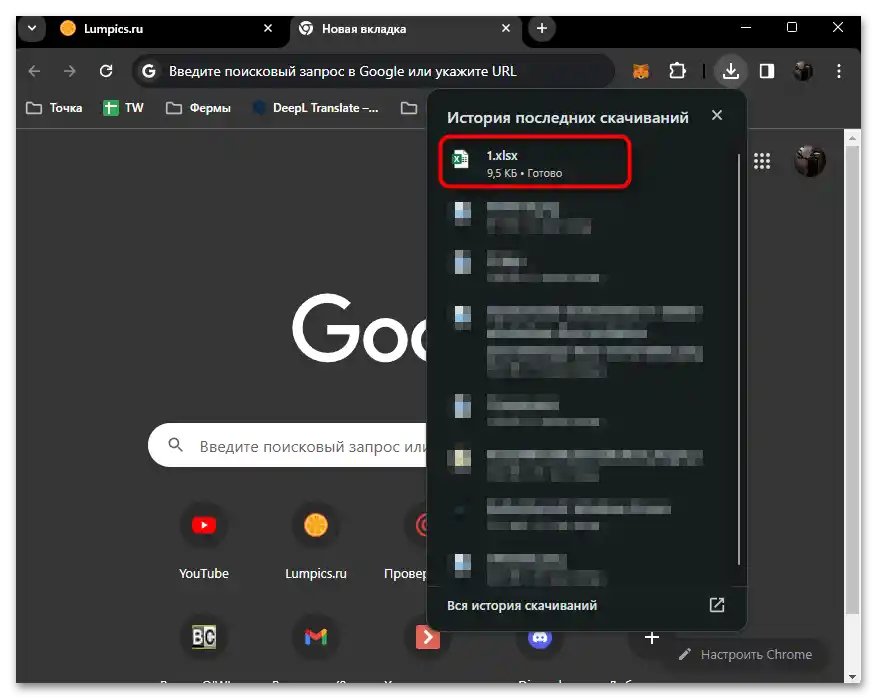
Task: Open the Chrome profile avatar in toolbar
Action: pos(803,71)
